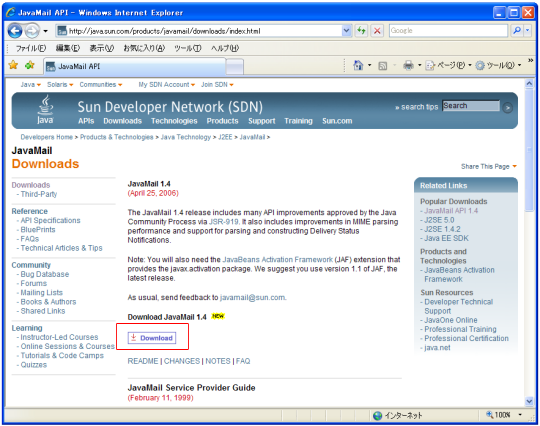
Task: Click the magnifier search icon
Action: tap(517, 31)
